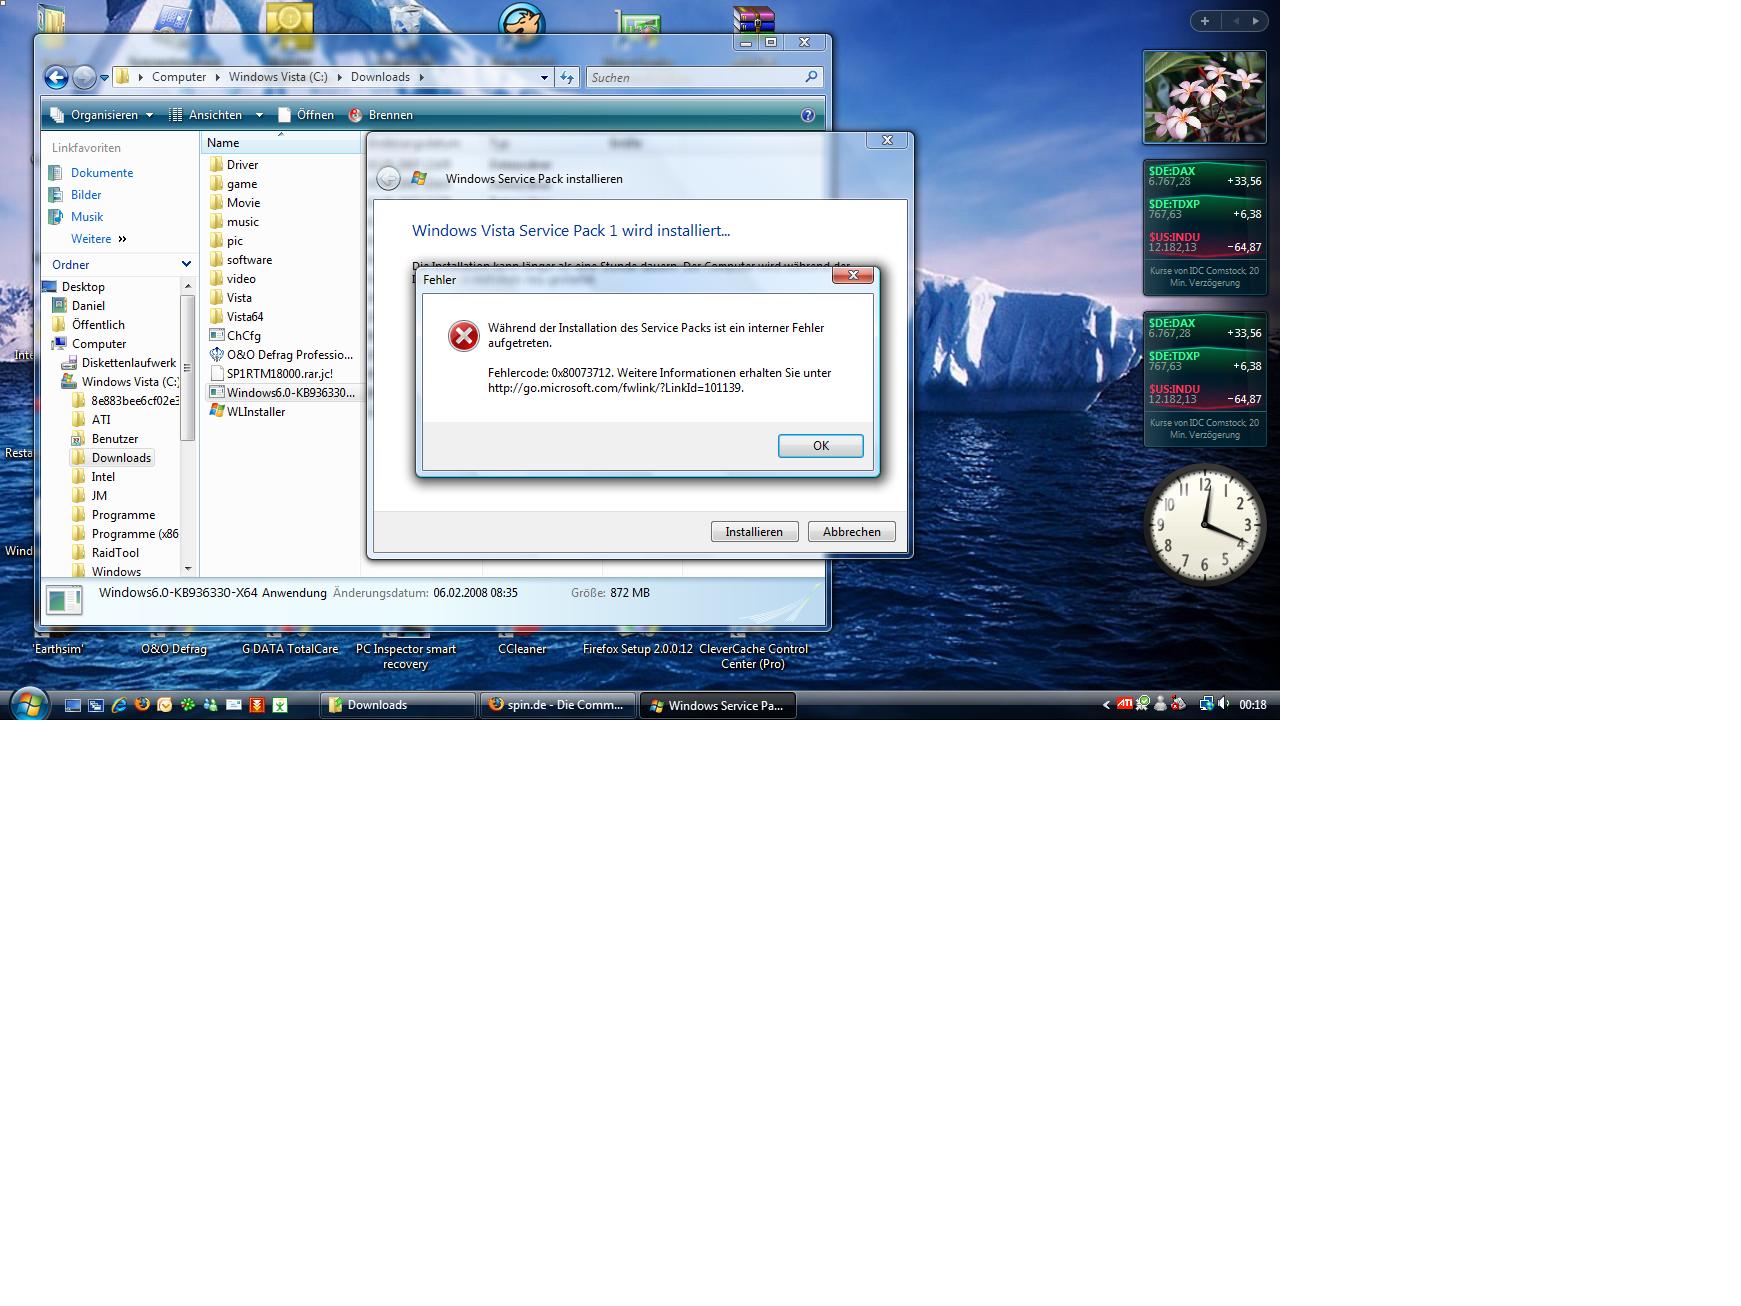Image resolution: width=1741 pixels, height=1306 pixels.
Task: Select Intel folder in tree
Action: click(x=103, y=477)
